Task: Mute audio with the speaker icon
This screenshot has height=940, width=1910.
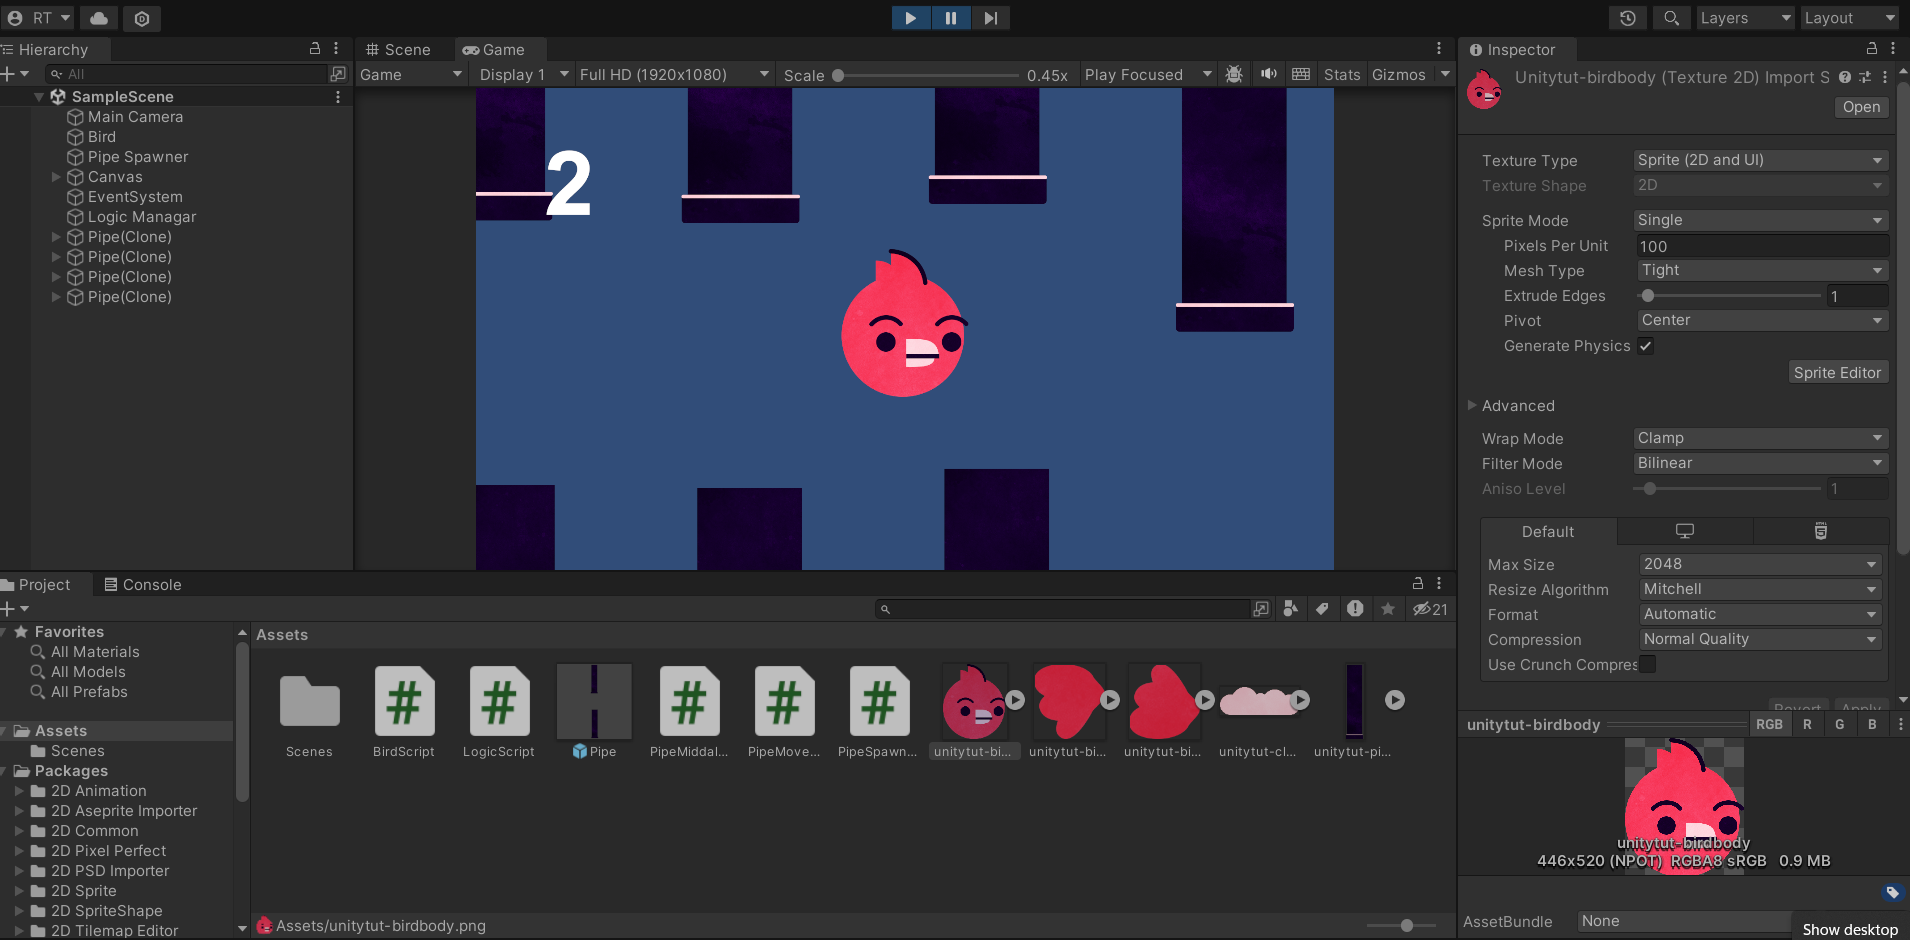Action: pos(1268,74)
